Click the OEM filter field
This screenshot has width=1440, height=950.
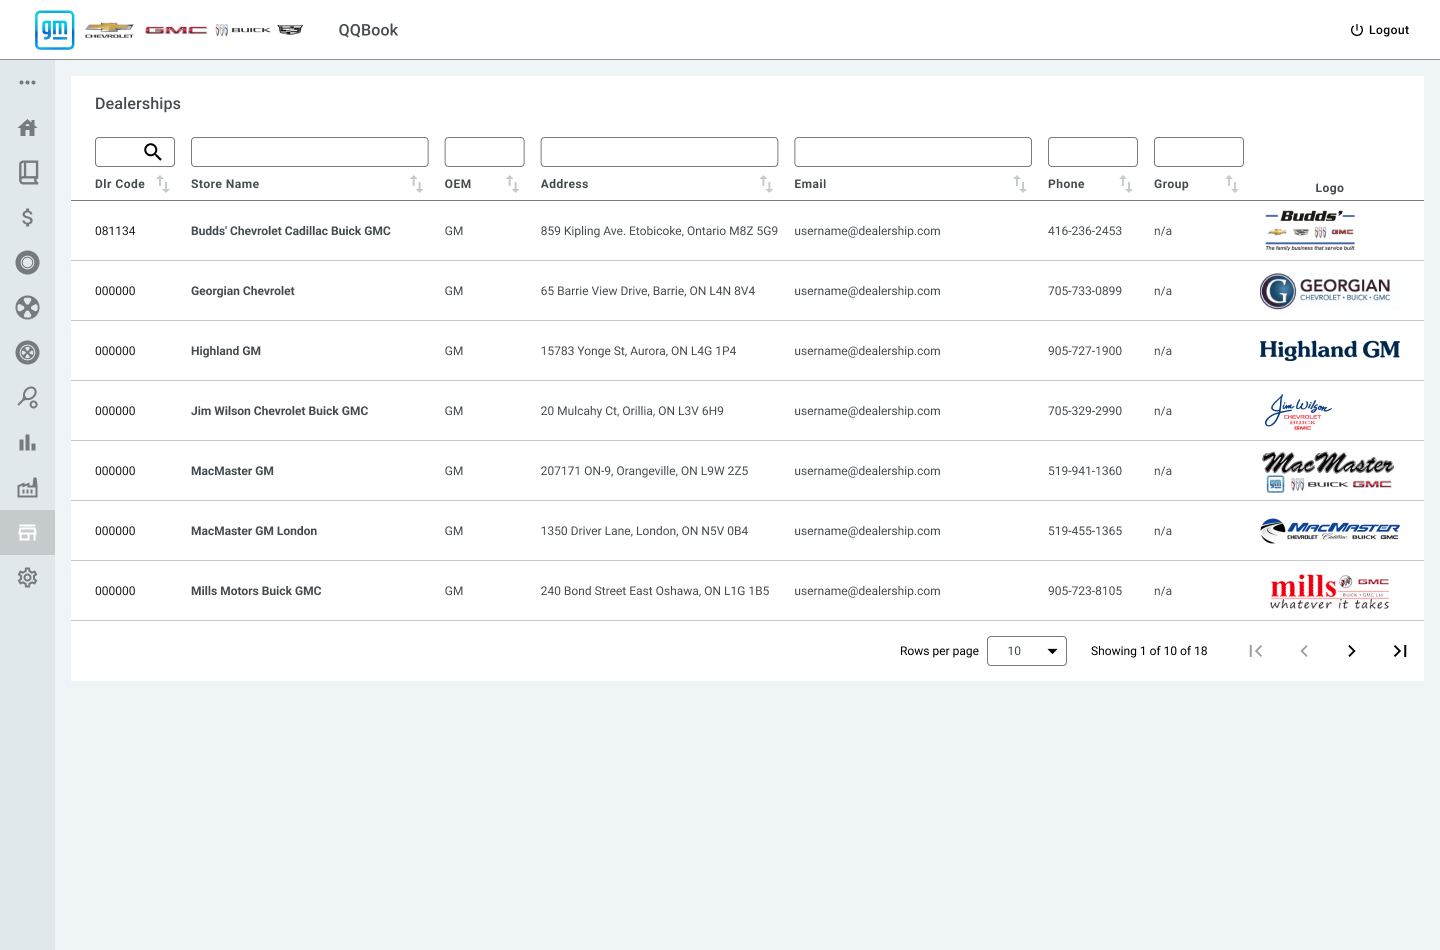point(485,152)
